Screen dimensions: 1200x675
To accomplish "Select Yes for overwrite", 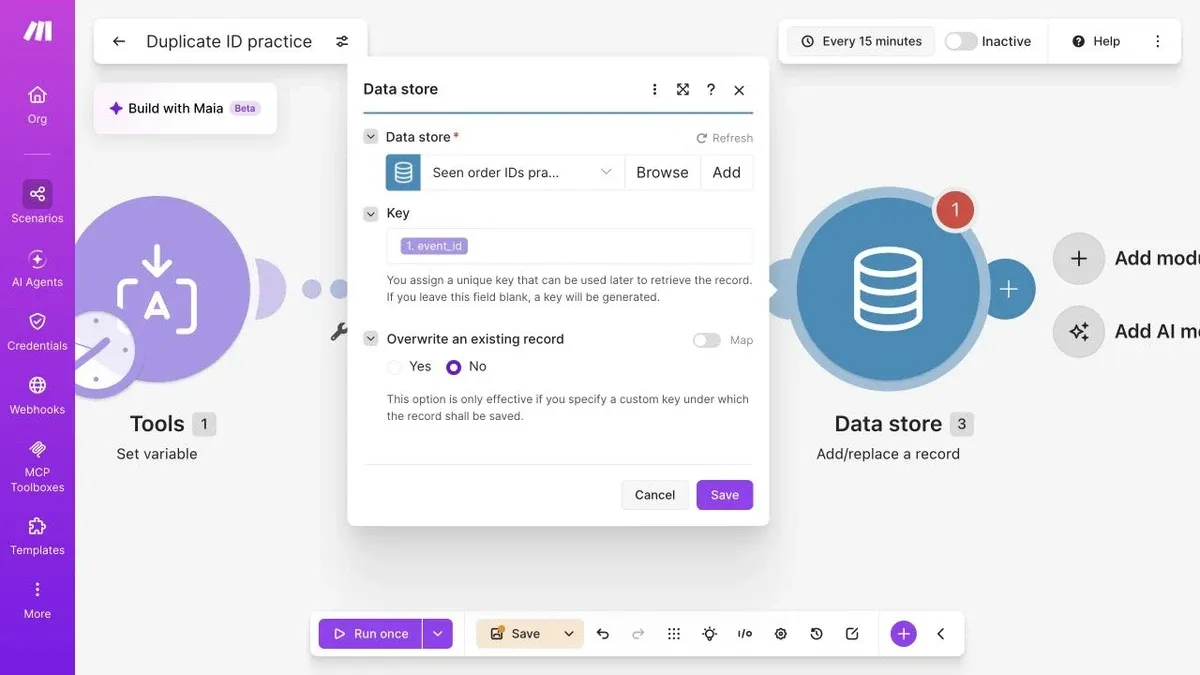I will pyautogui.click(x=395, y=367).
